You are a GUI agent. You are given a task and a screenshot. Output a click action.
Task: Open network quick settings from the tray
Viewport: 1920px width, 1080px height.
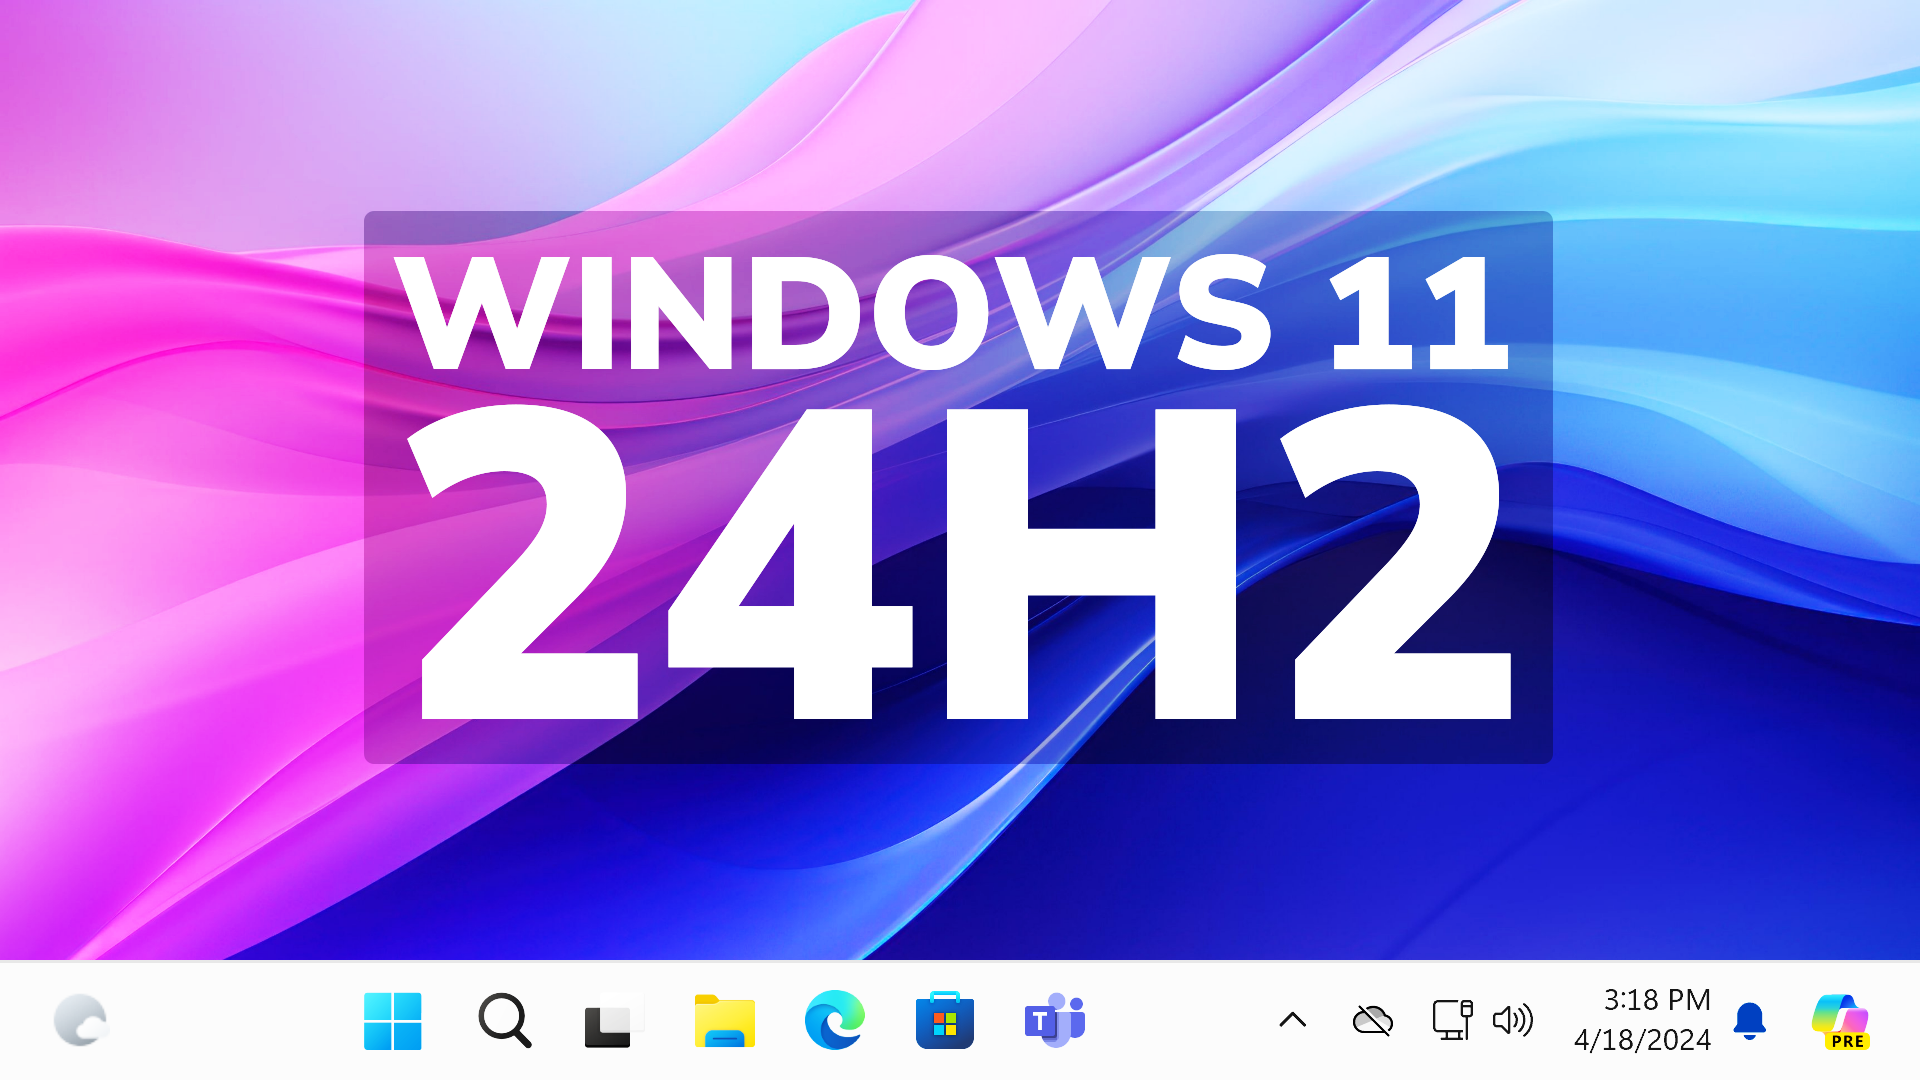click(x=1453, y=1021)
